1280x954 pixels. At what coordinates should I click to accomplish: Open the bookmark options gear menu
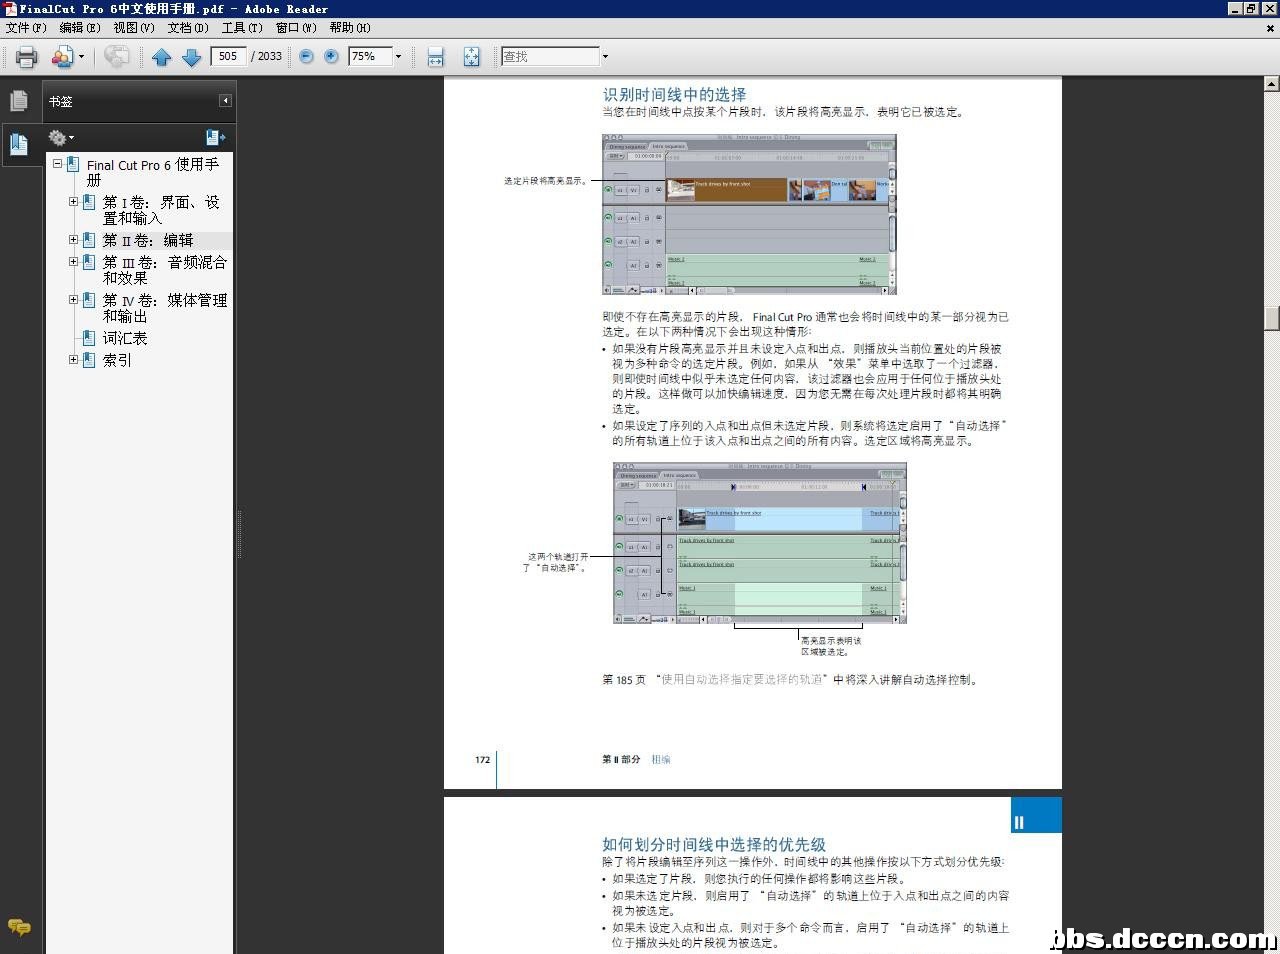tap(60, 138)
